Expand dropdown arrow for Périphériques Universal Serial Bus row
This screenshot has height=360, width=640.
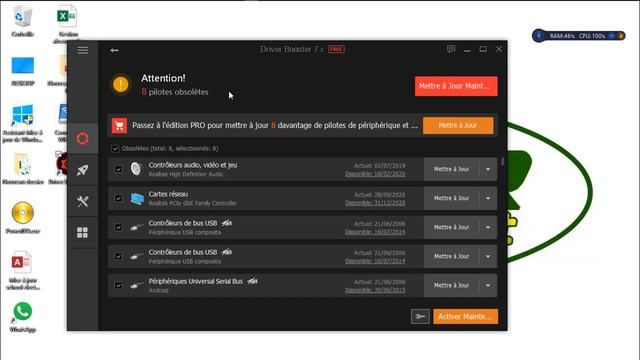(x=488, y=285)
